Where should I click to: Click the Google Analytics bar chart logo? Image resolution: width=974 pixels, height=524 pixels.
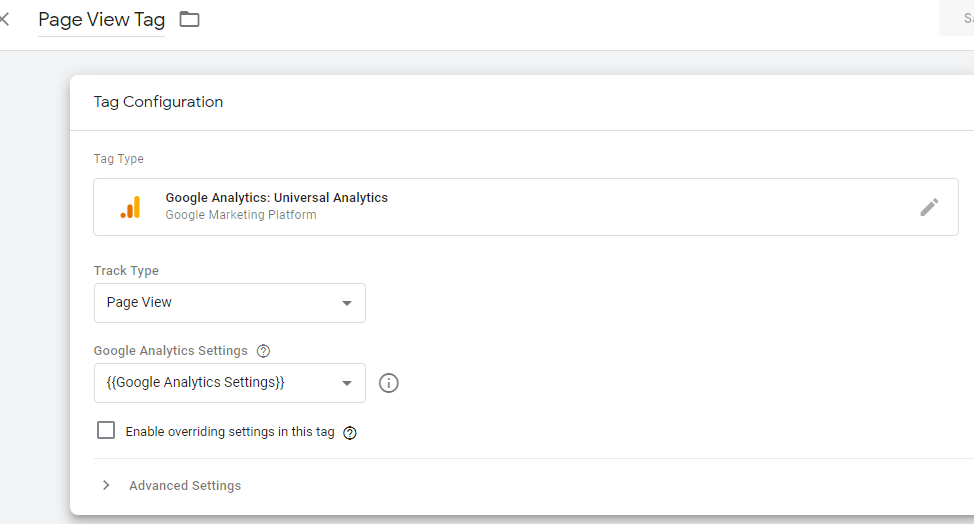[x=130, y=207]
